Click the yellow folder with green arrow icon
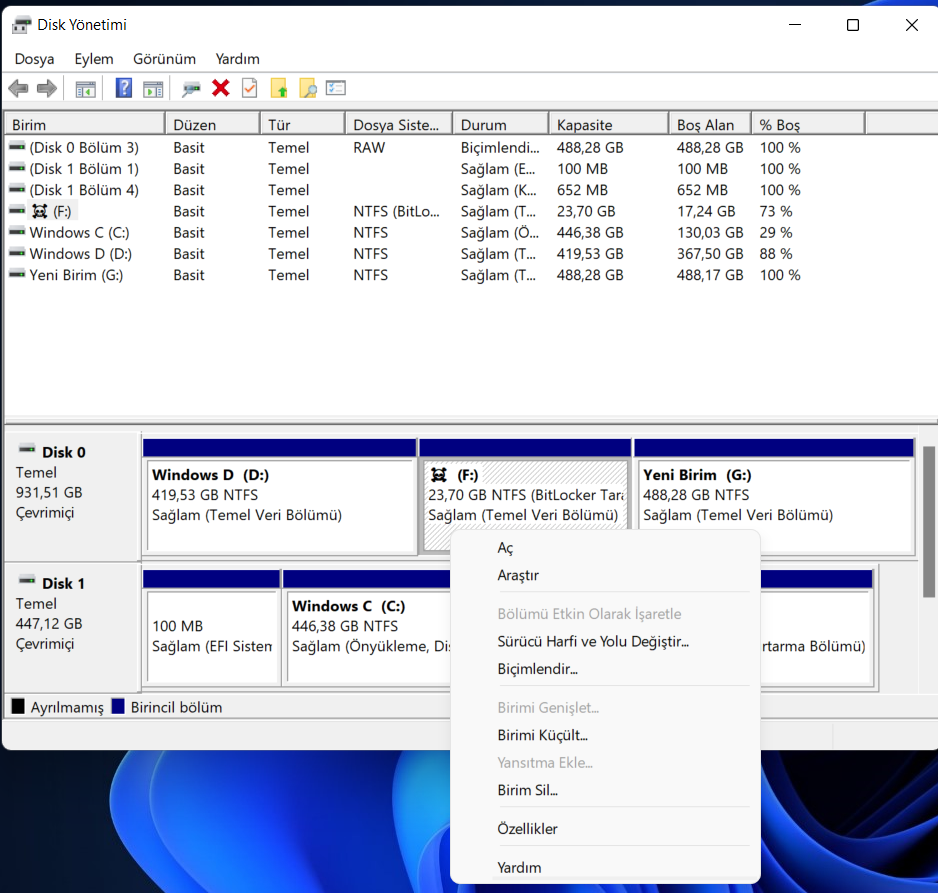 coord(279,89)
